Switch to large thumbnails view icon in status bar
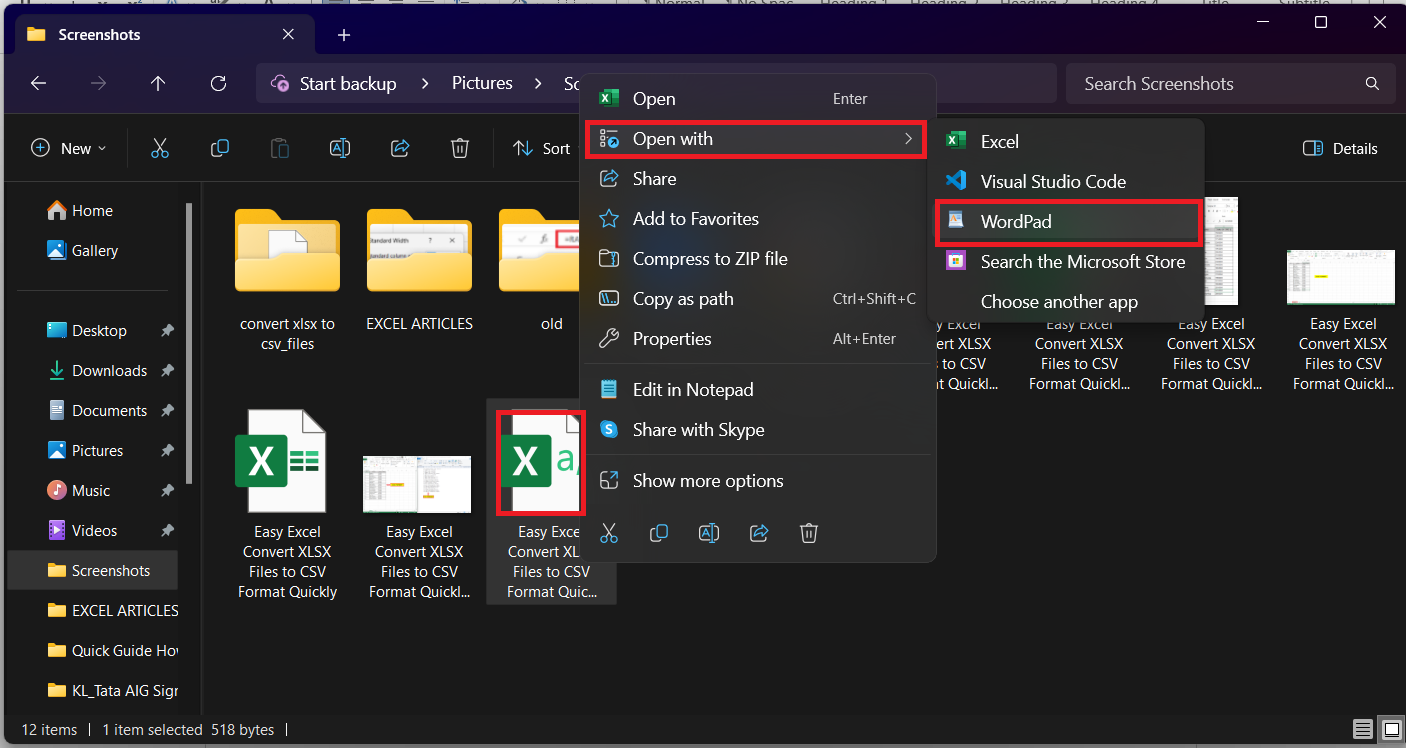 pos(1391,729)
